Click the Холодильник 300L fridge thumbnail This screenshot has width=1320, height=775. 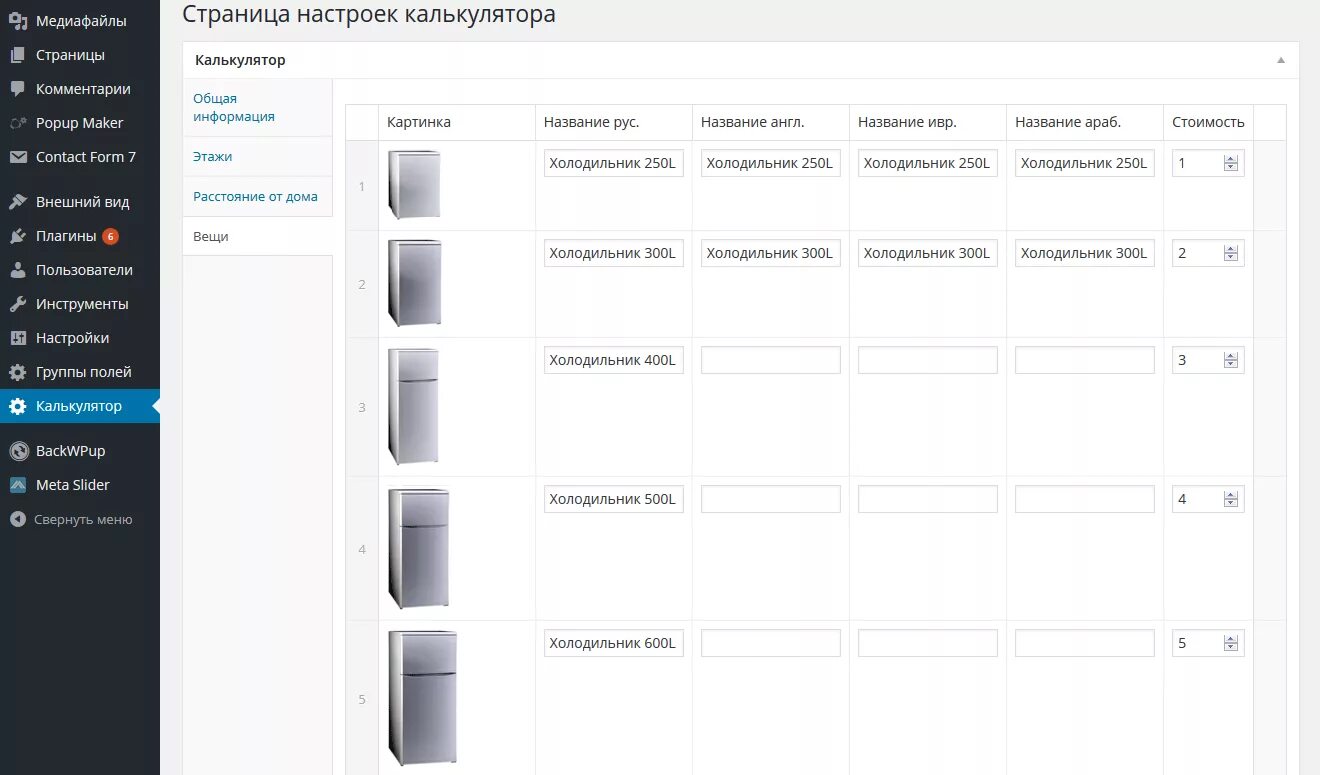pyautogui.click(x=415, y=283)
